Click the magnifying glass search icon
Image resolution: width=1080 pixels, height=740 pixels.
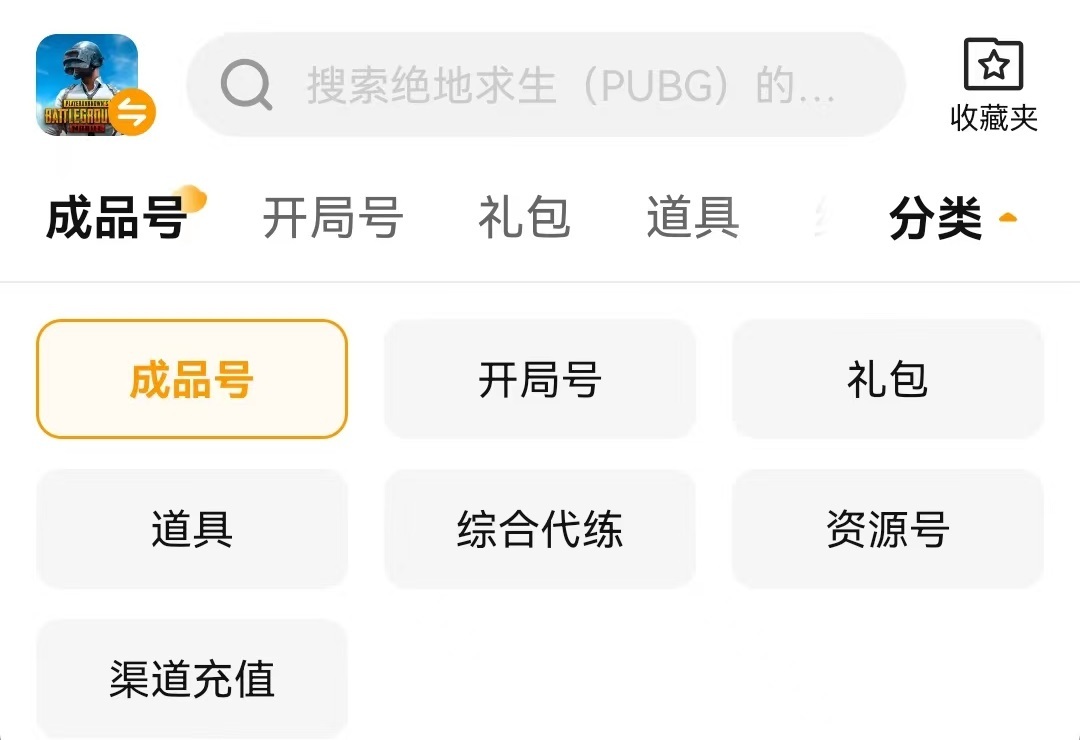[x=246, y=85]
